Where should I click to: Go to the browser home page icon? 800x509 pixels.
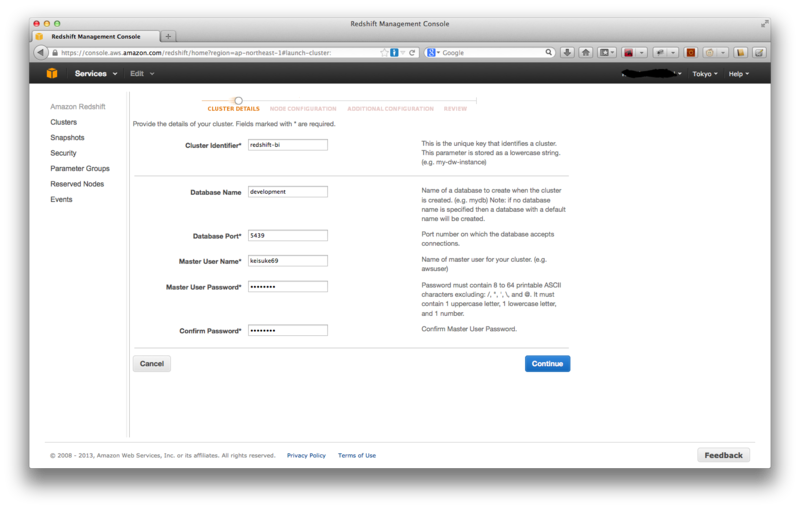tap(586, 53)
